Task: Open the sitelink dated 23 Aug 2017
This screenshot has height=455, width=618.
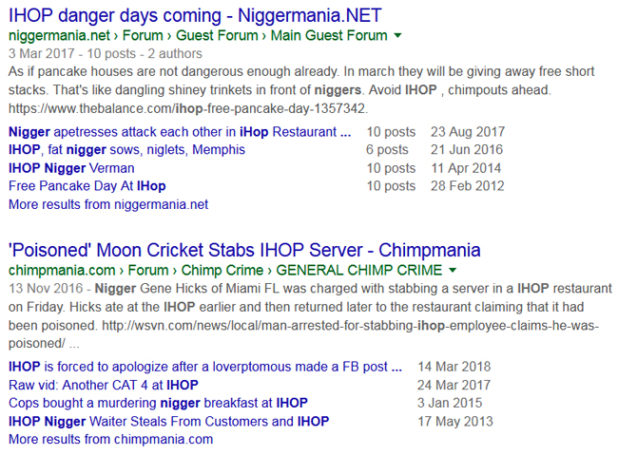Action: [180, 132]
